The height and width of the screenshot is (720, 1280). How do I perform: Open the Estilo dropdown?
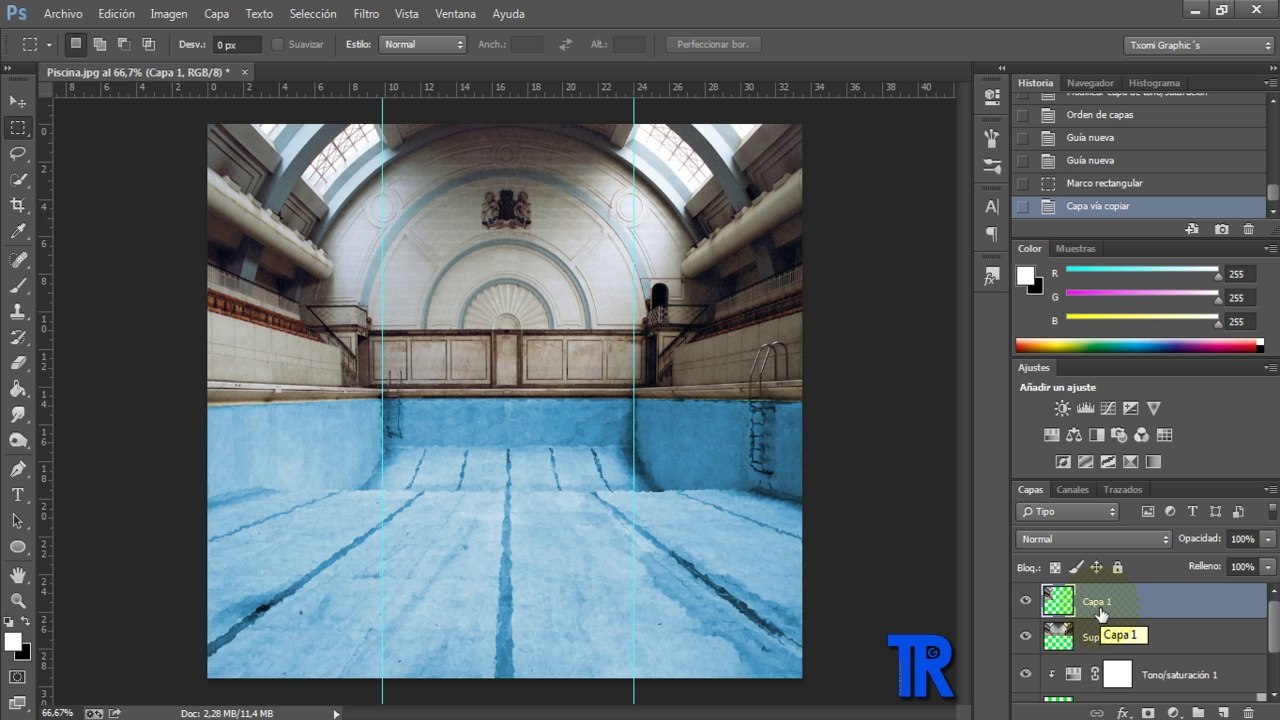(422, 44)
